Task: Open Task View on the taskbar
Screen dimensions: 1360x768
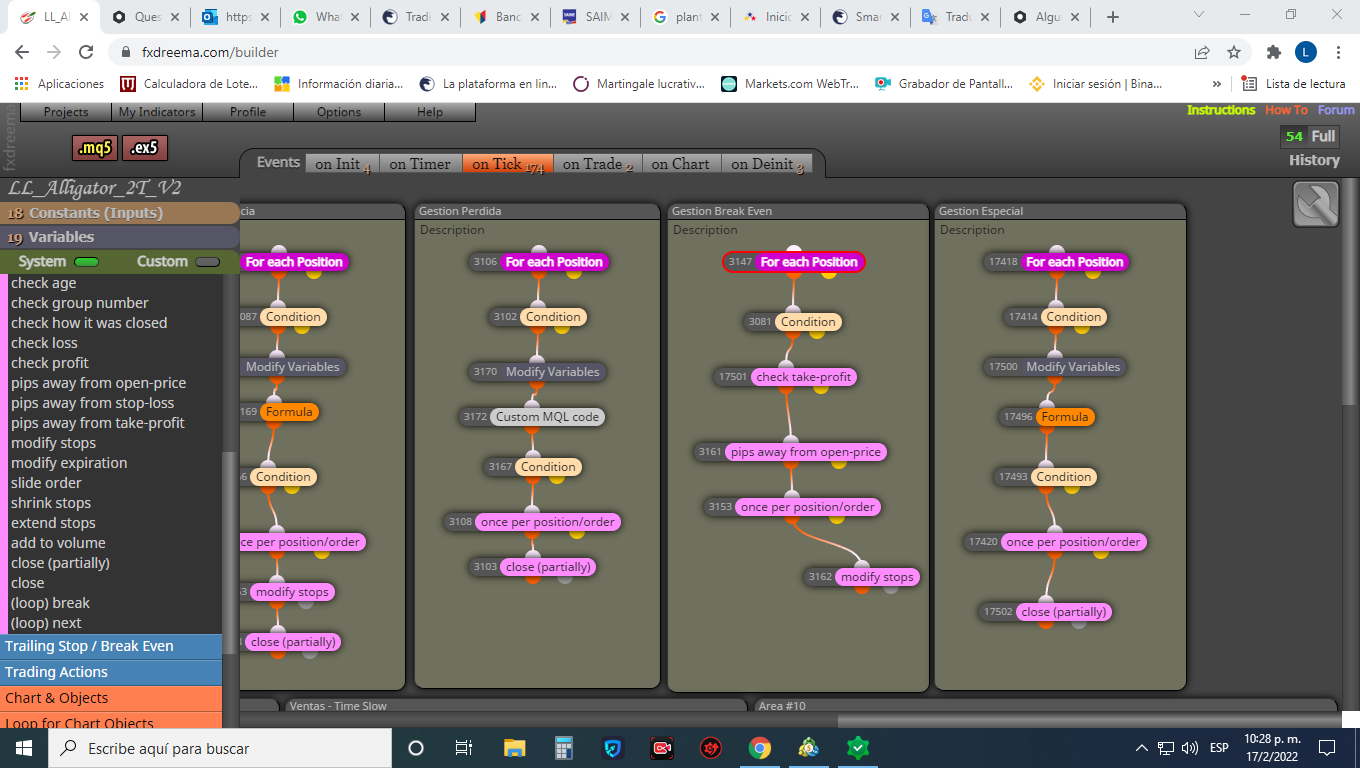Action: (x=464, y=748)
